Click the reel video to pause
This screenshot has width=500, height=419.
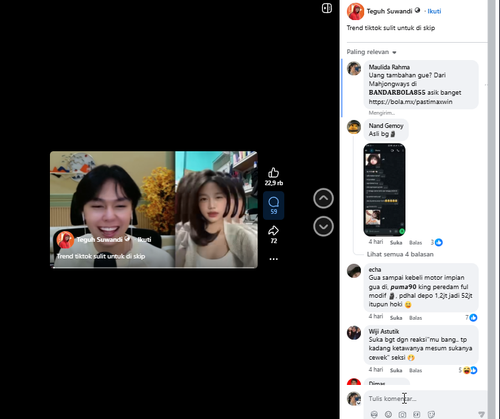click(154, 209)
